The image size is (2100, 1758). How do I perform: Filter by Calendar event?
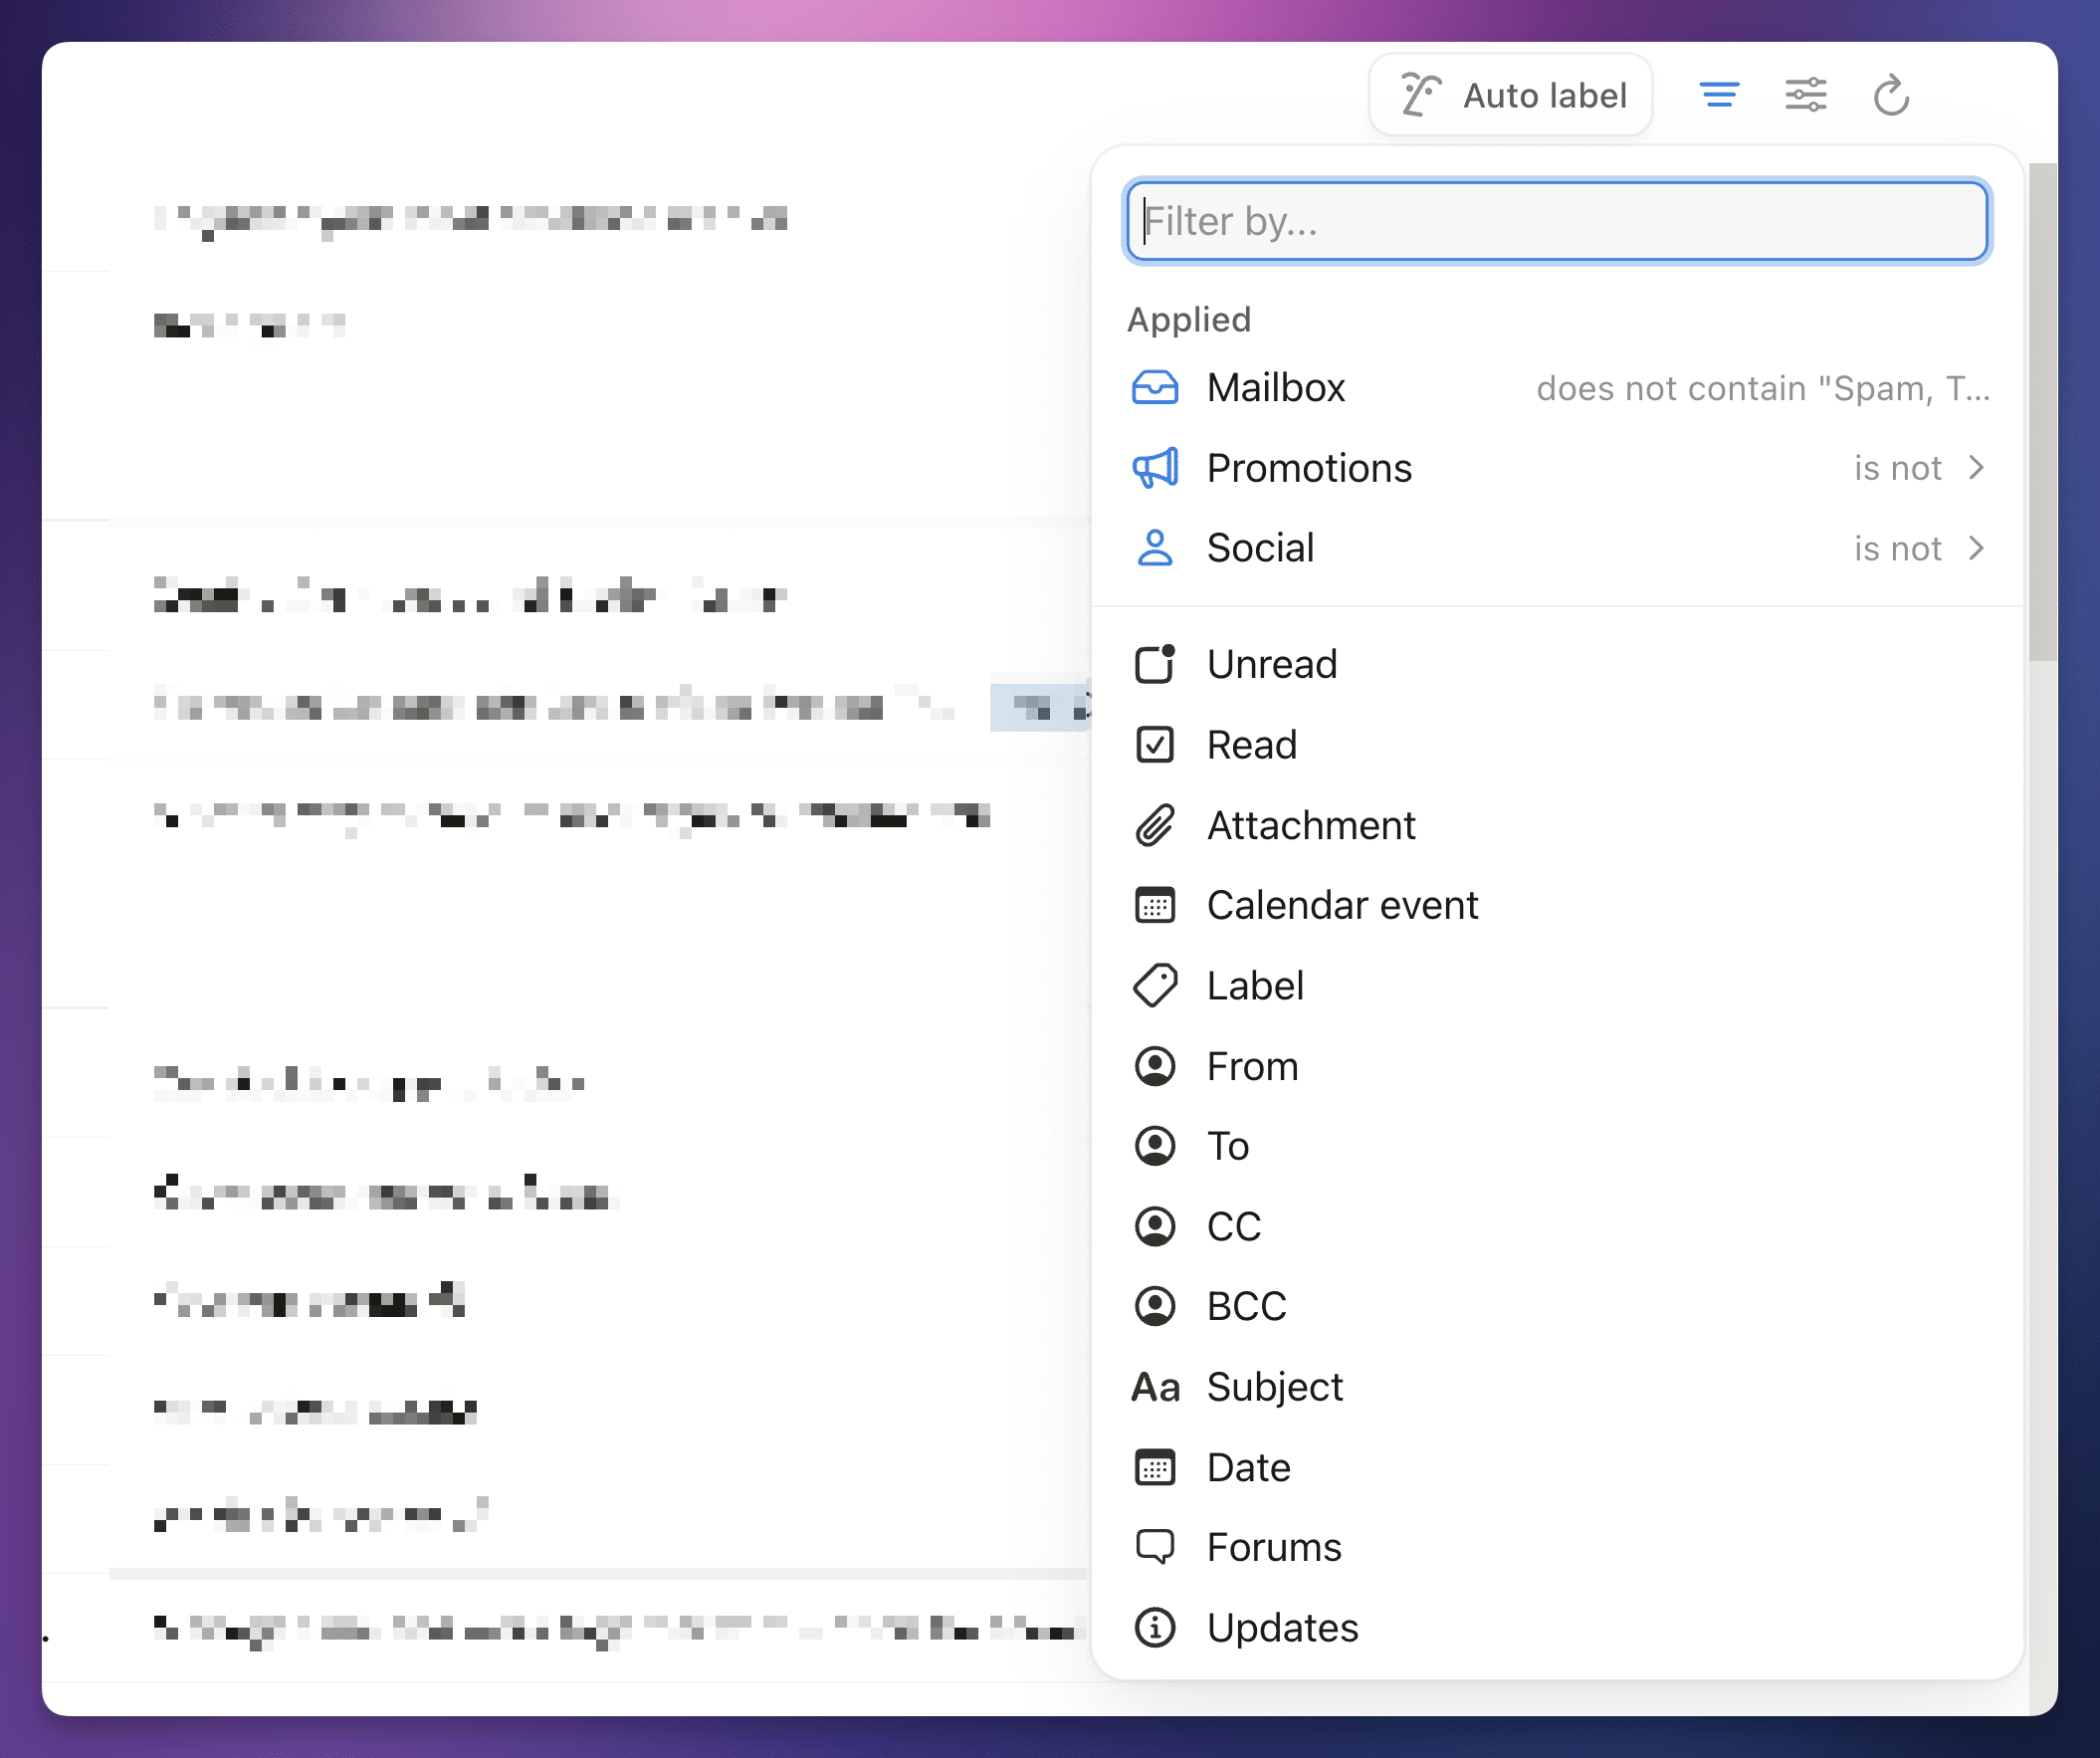1559,905
